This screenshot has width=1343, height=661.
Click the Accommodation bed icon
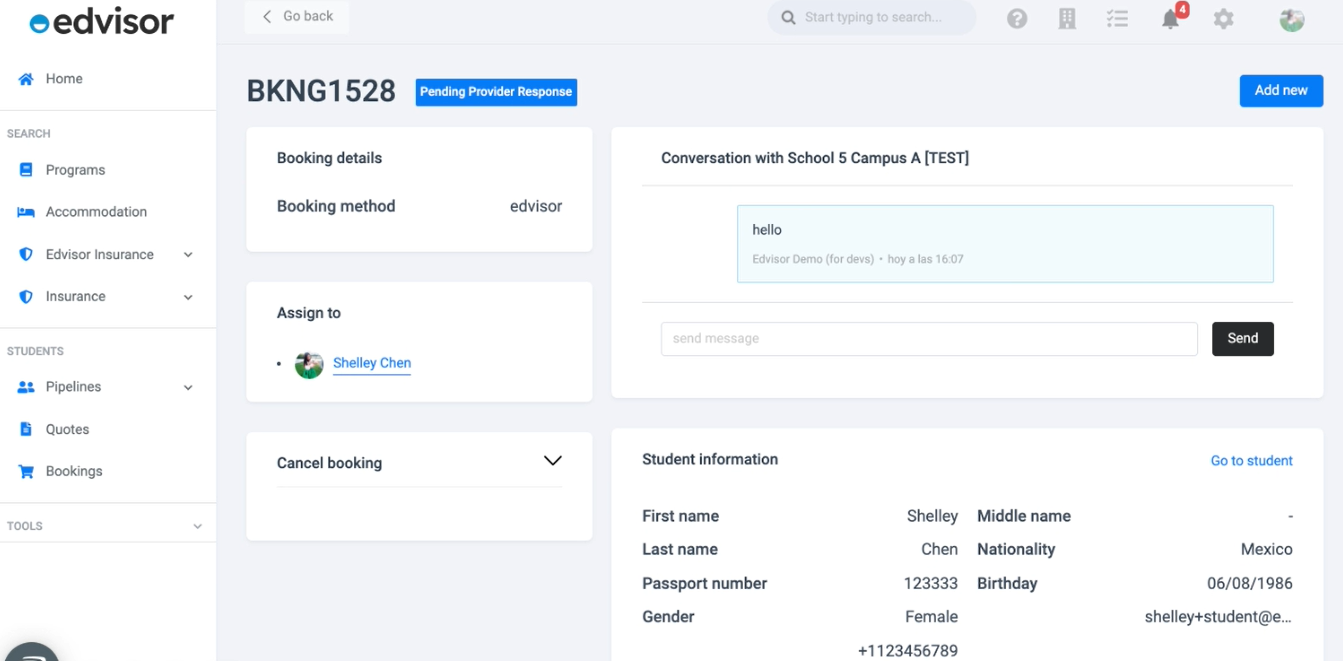[x=26, y=212]
